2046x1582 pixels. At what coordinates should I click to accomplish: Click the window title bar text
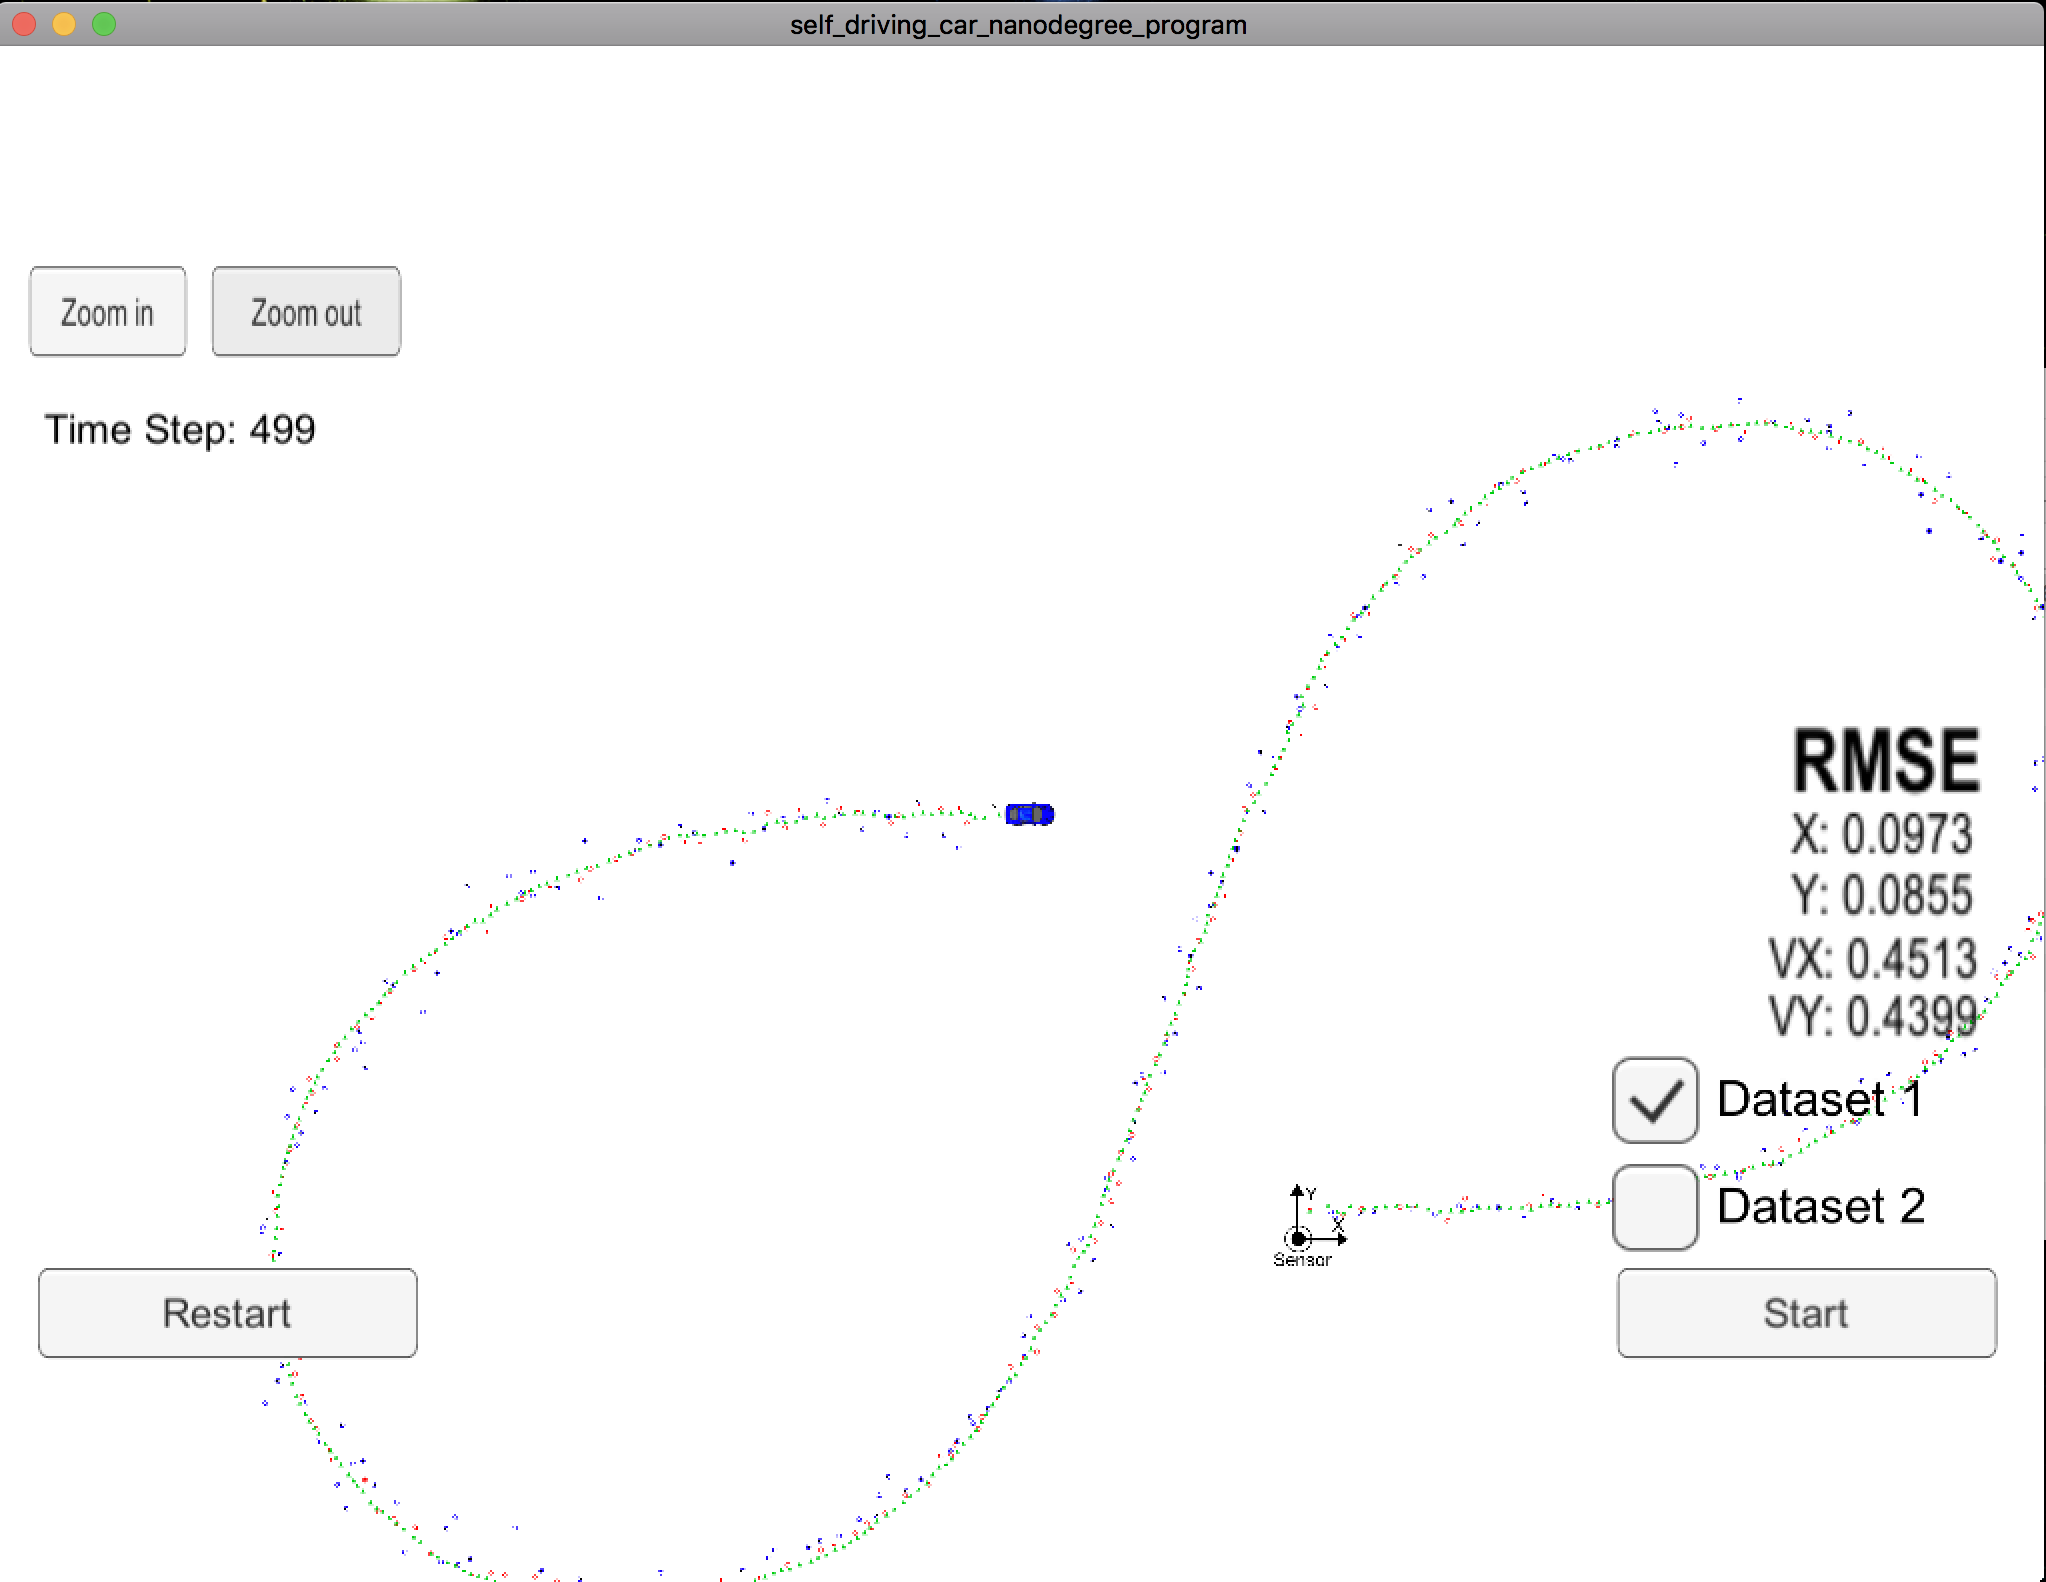pos(1018,24)
